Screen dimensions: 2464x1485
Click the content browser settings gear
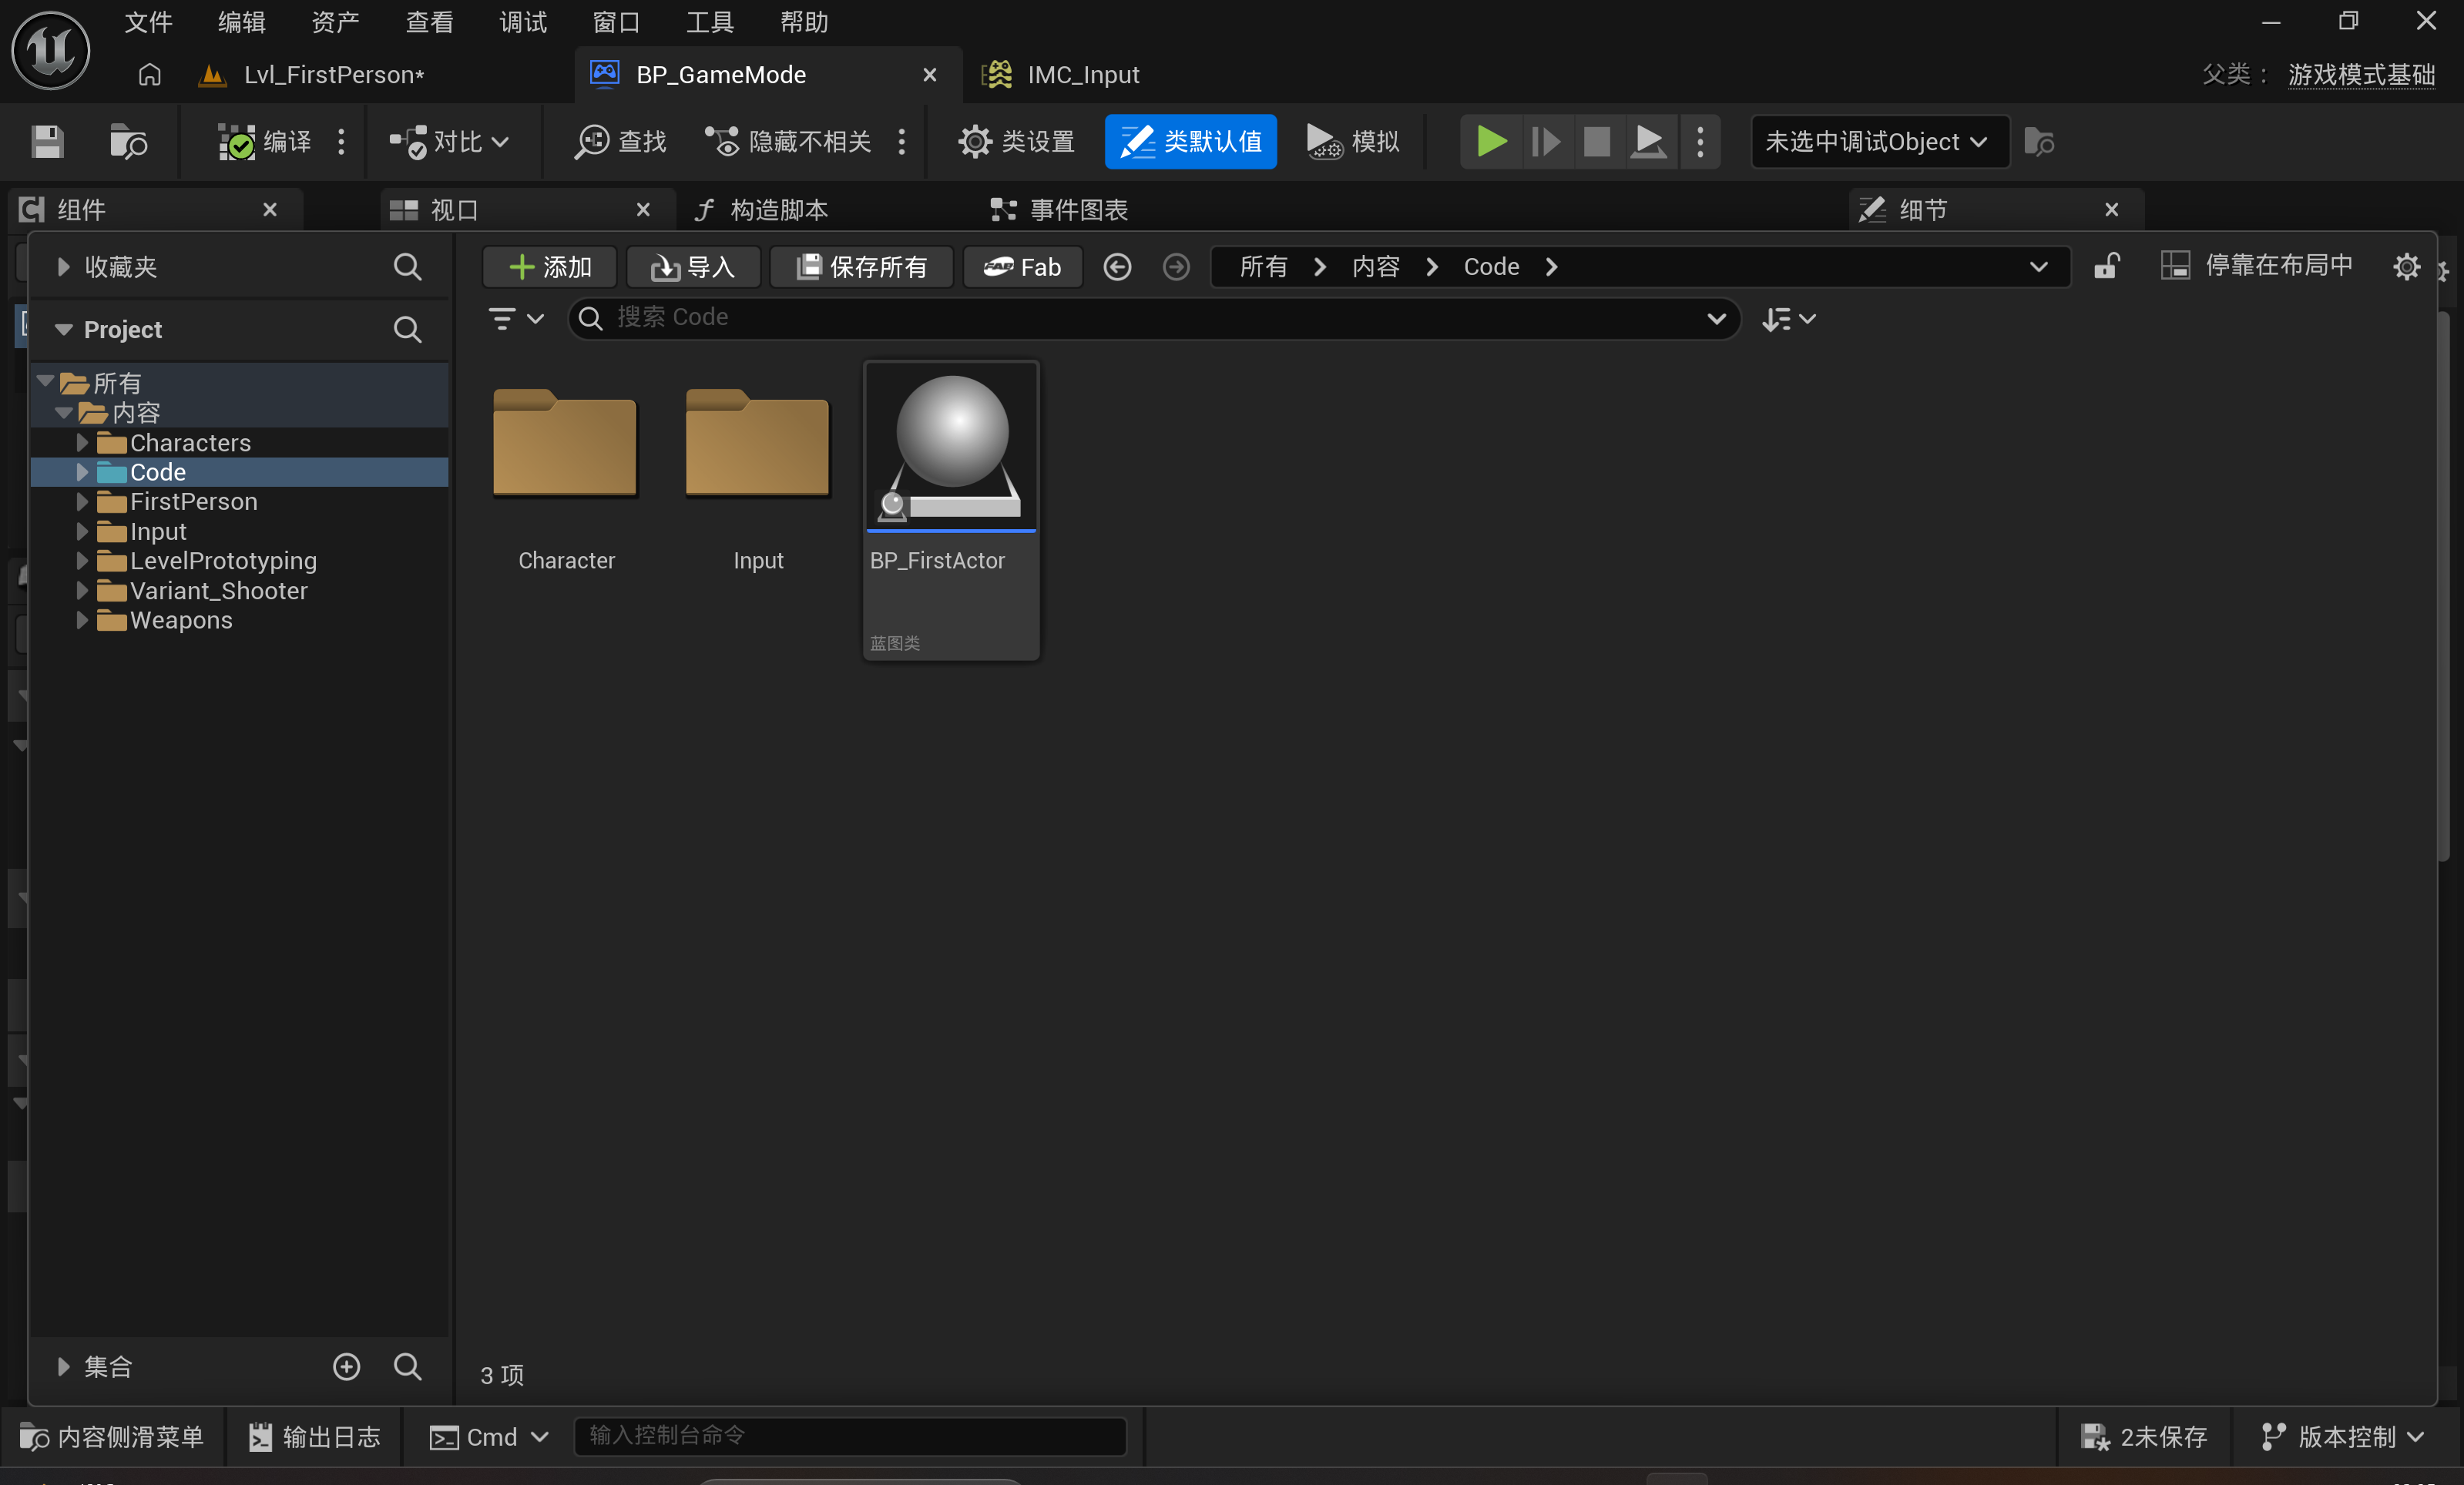tap(2406, 266)
